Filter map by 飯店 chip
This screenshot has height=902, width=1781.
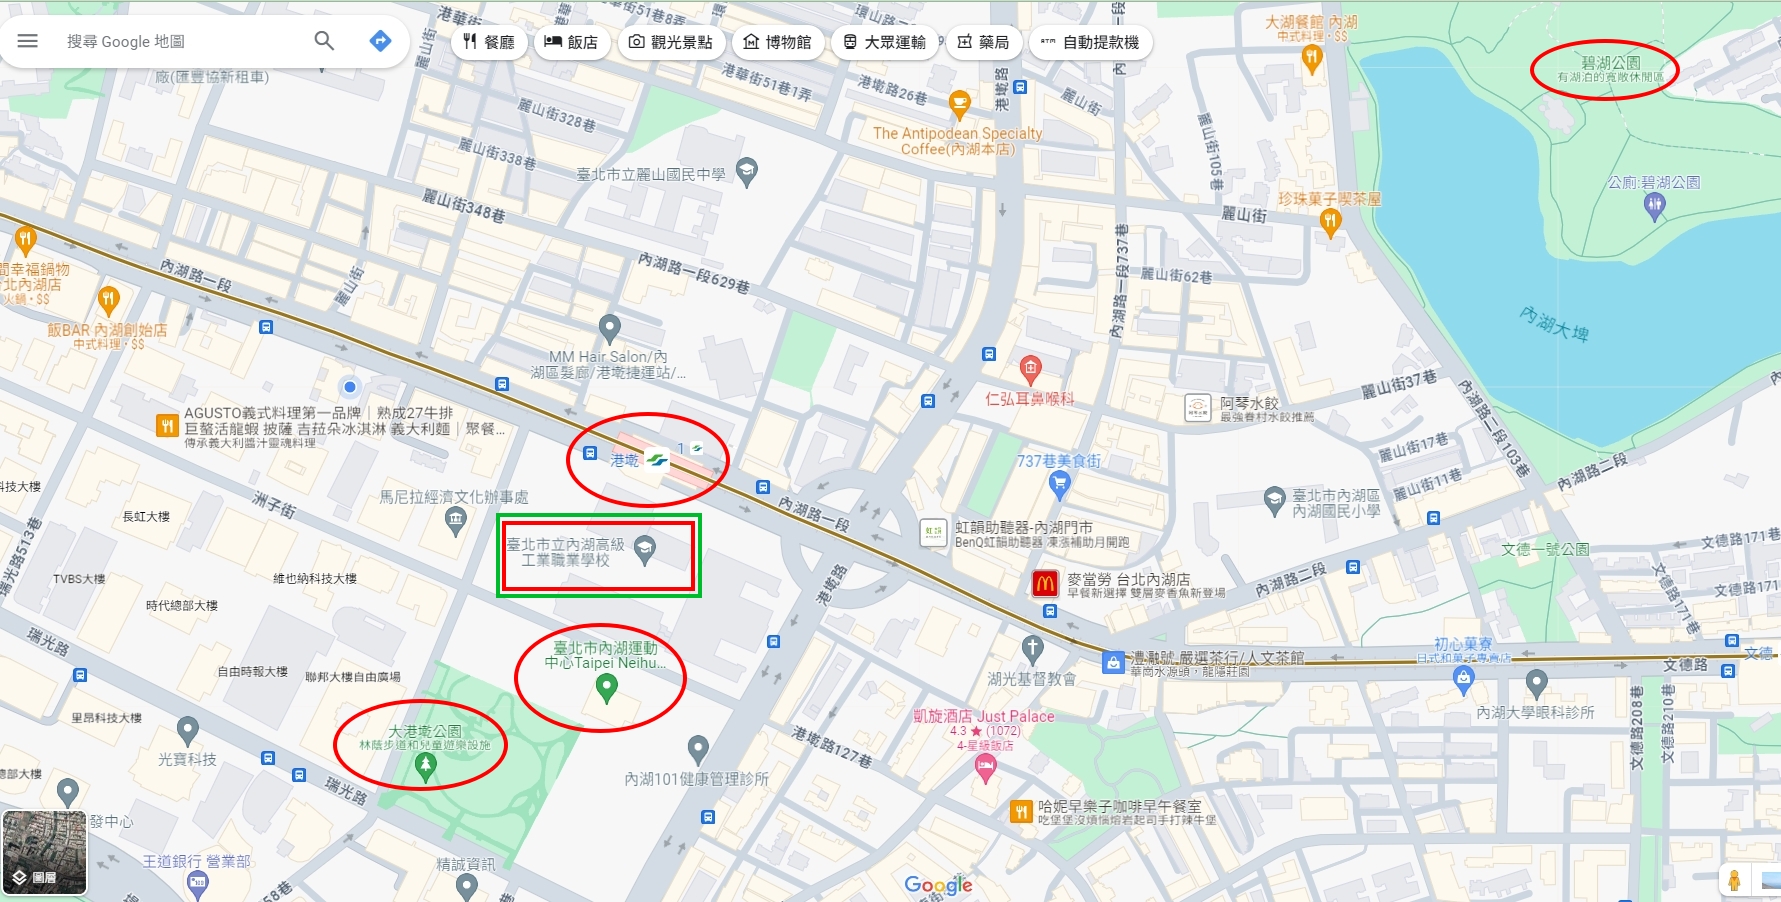click(571, 42)
